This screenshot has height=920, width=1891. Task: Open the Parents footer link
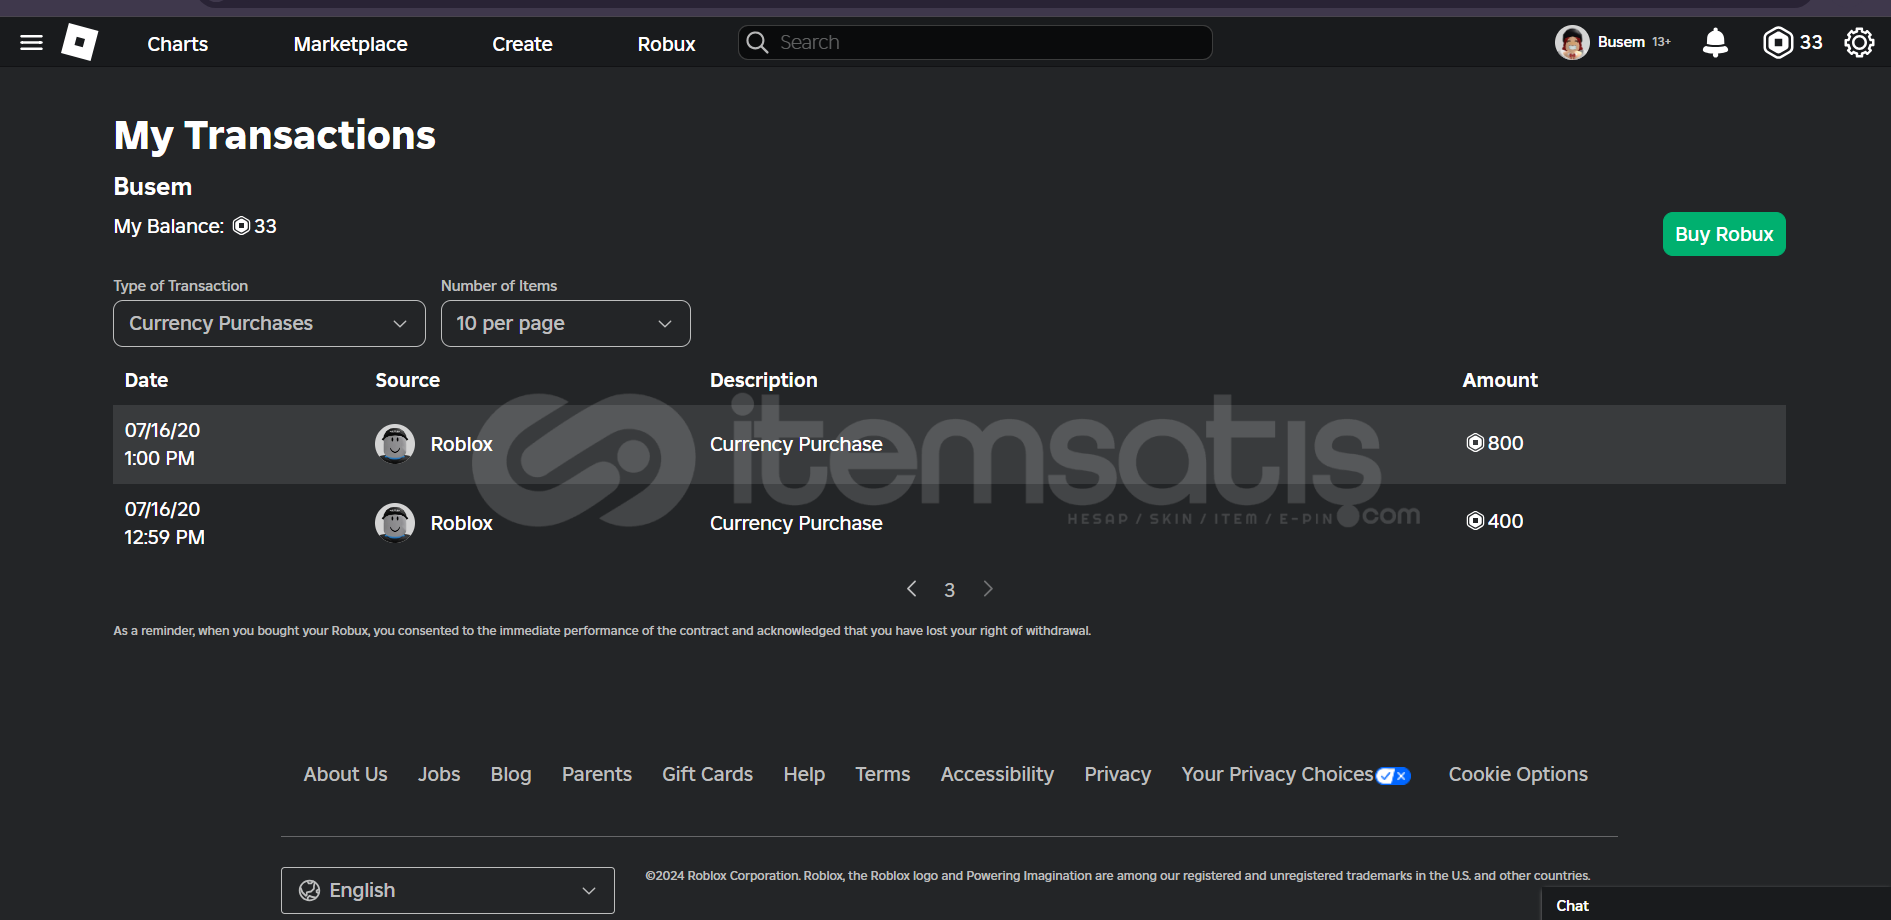pyautogui.click(x=597, y=775)
